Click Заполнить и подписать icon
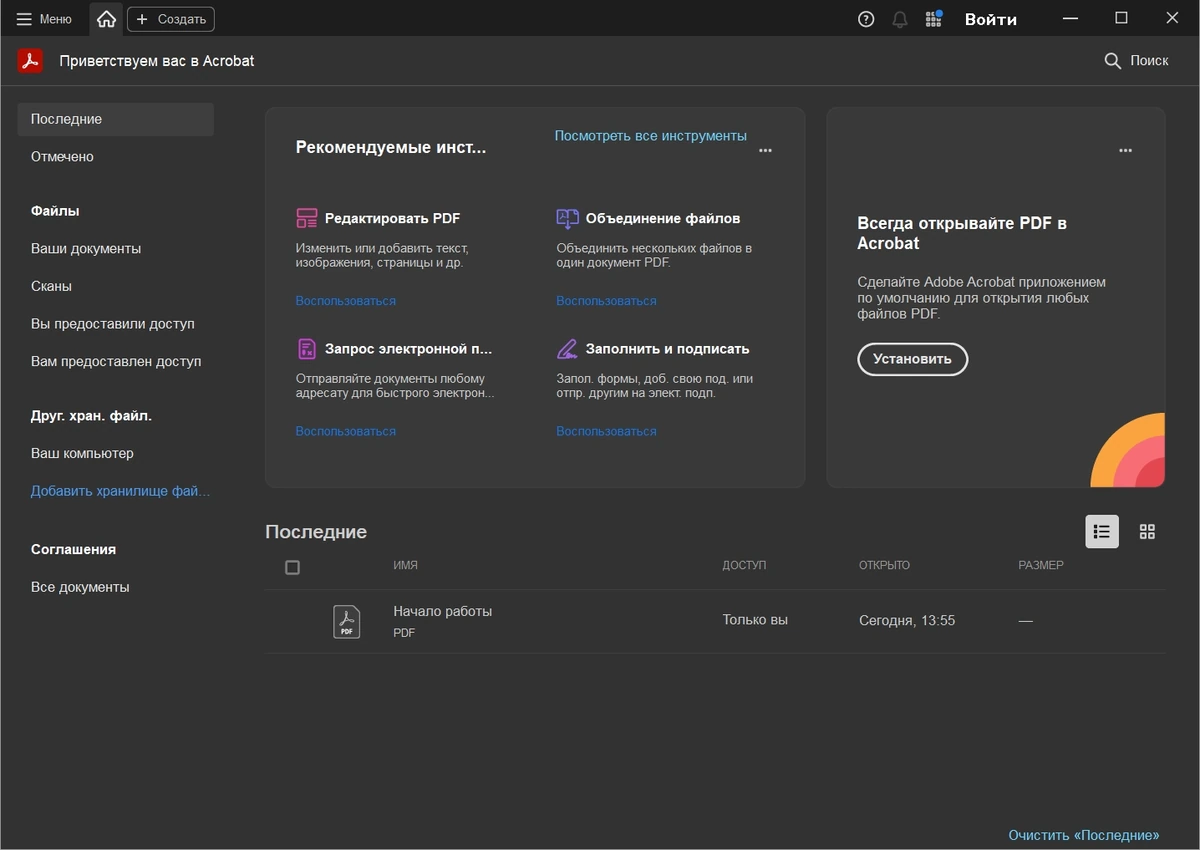This screenshot has width=1200, height=850. click(x=567, y=349)
